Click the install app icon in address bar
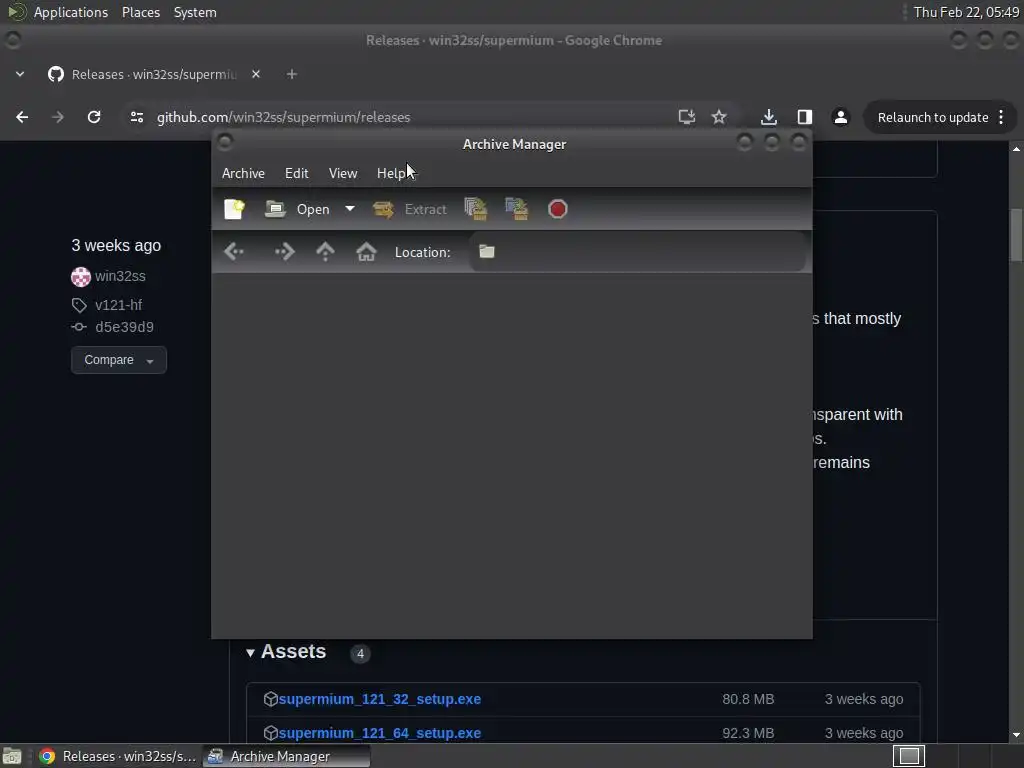Image resolution: width=1024 pixels, height=768 pixels. [686, 117]
